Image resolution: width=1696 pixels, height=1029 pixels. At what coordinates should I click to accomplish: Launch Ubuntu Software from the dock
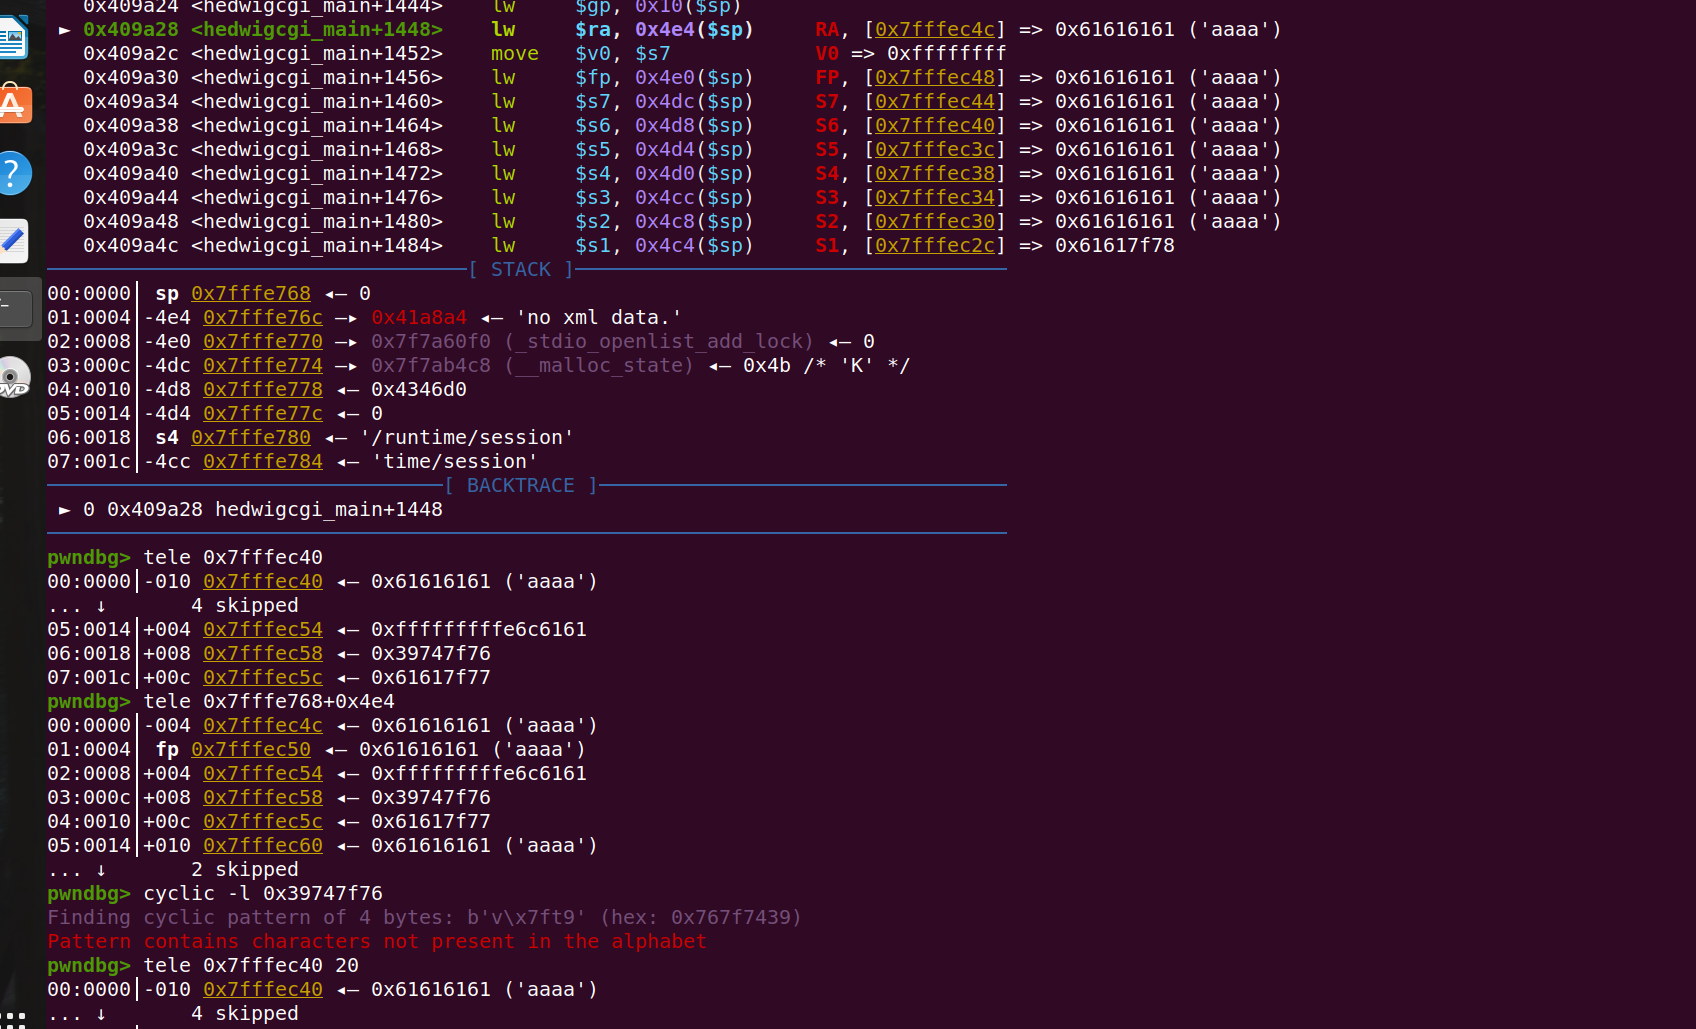[x=14, y=105]
